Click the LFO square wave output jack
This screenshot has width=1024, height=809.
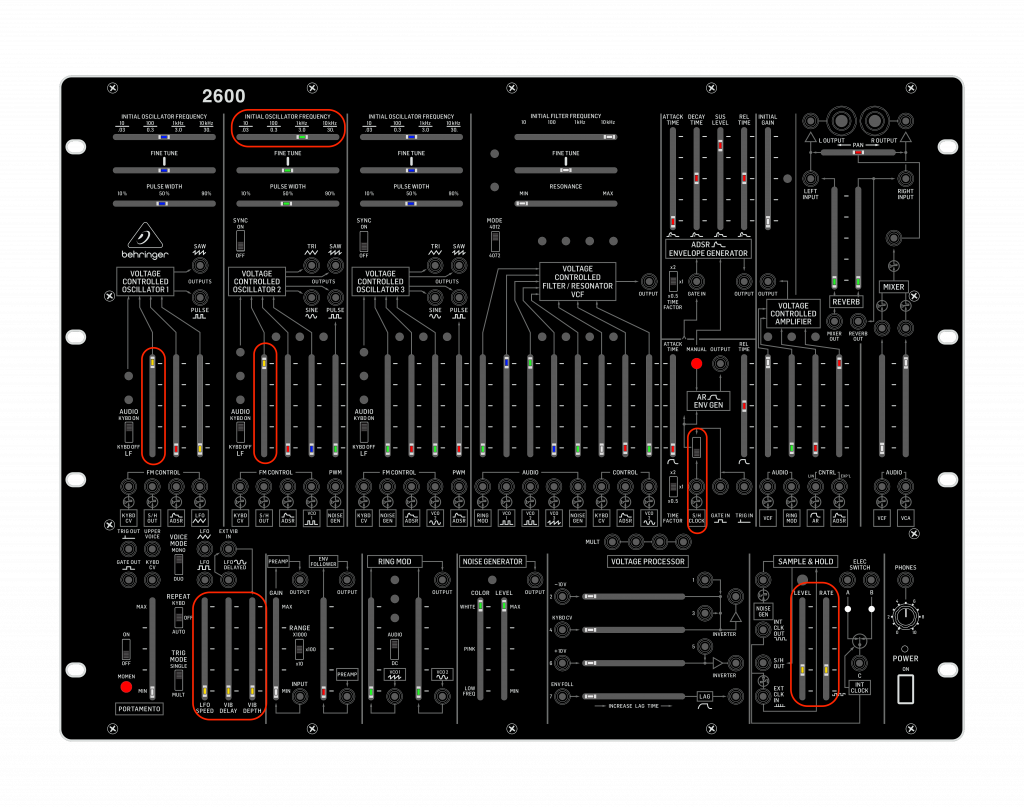[205, 579]
